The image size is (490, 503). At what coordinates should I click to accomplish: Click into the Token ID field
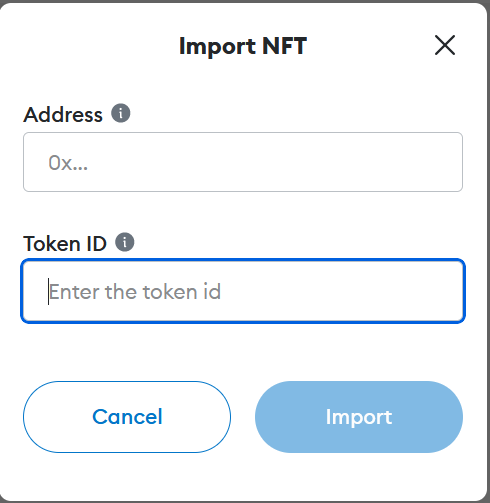click(x=243, y=291)
